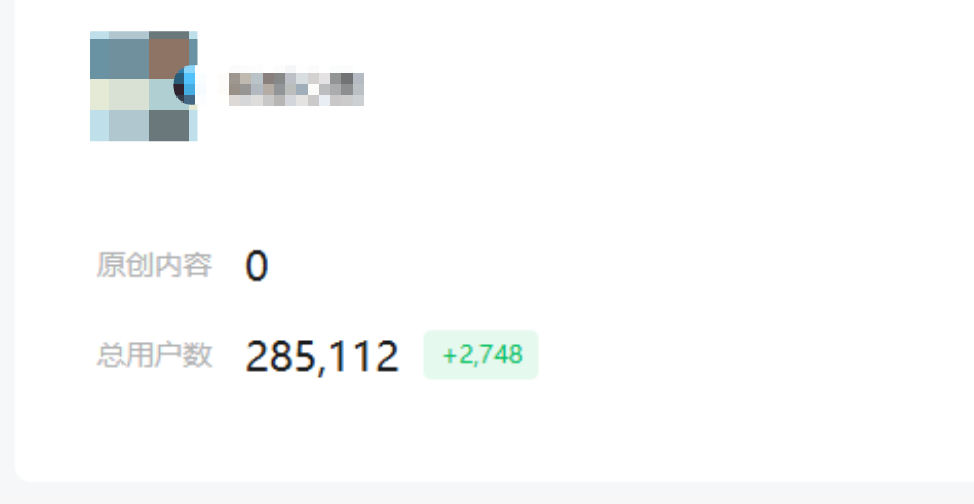Select the 0 original content count
This screenshot has height=504, width=974.
point(257,266)
